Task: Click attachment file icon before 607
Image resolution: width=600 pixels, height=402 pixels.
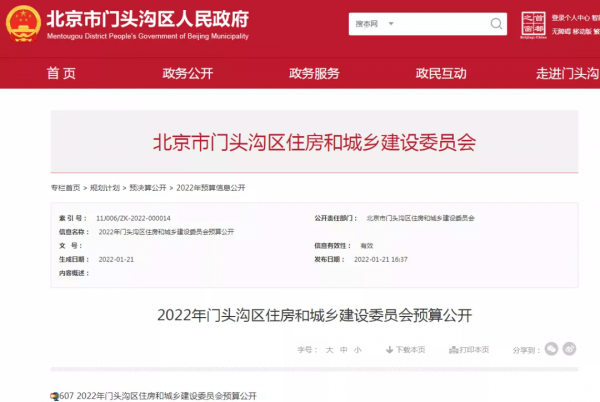Action: [x=55, y=396]
